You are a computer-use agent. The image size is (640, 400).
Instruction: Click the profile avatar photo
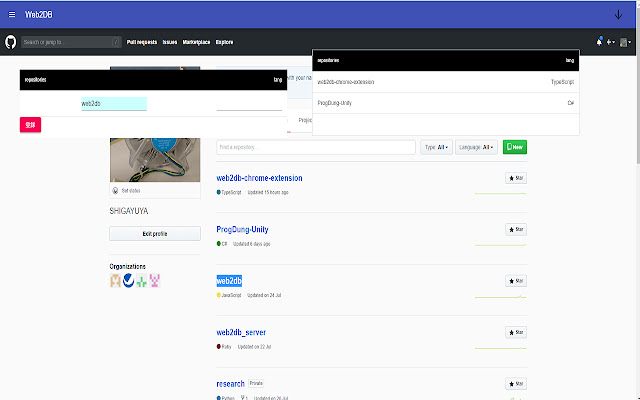tap(155, 160)
